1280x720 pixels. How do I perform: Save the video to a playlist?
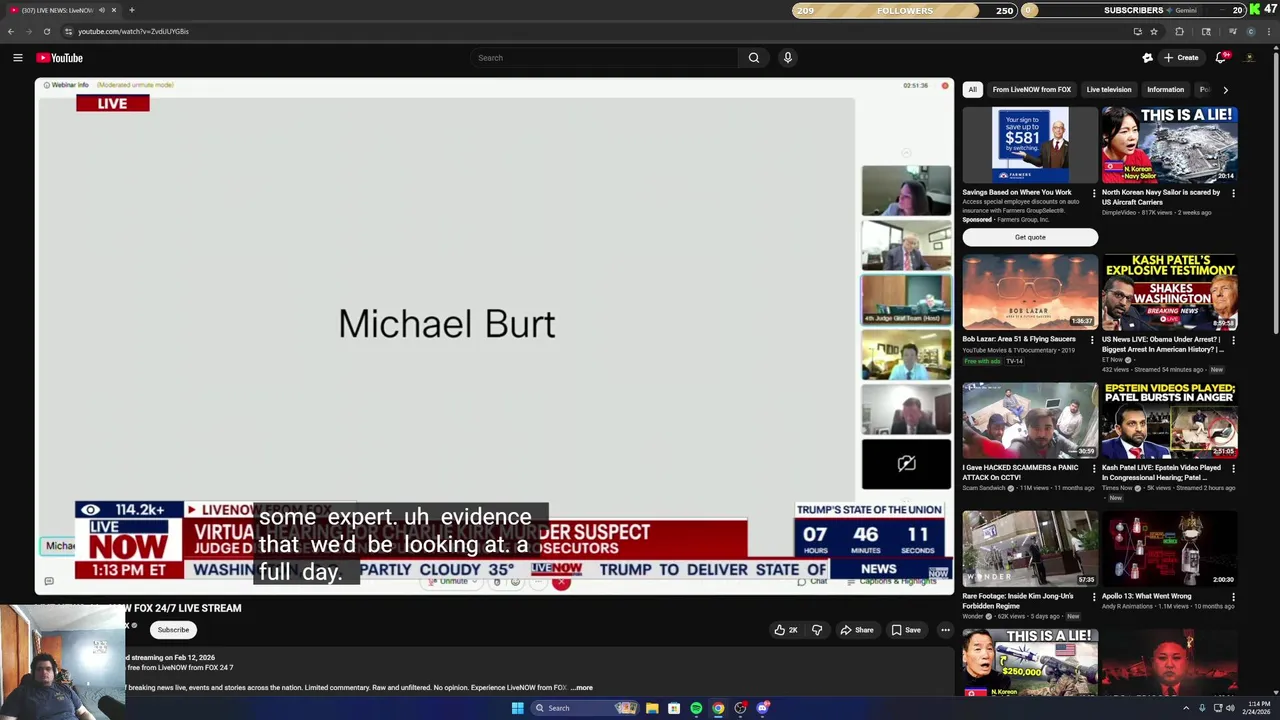tap(906, 630)
